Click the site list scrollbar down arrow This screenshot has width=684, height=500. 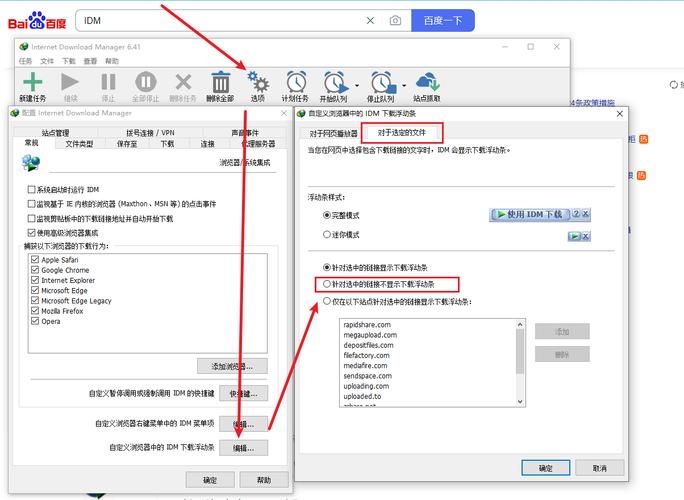tap(520, 401)
